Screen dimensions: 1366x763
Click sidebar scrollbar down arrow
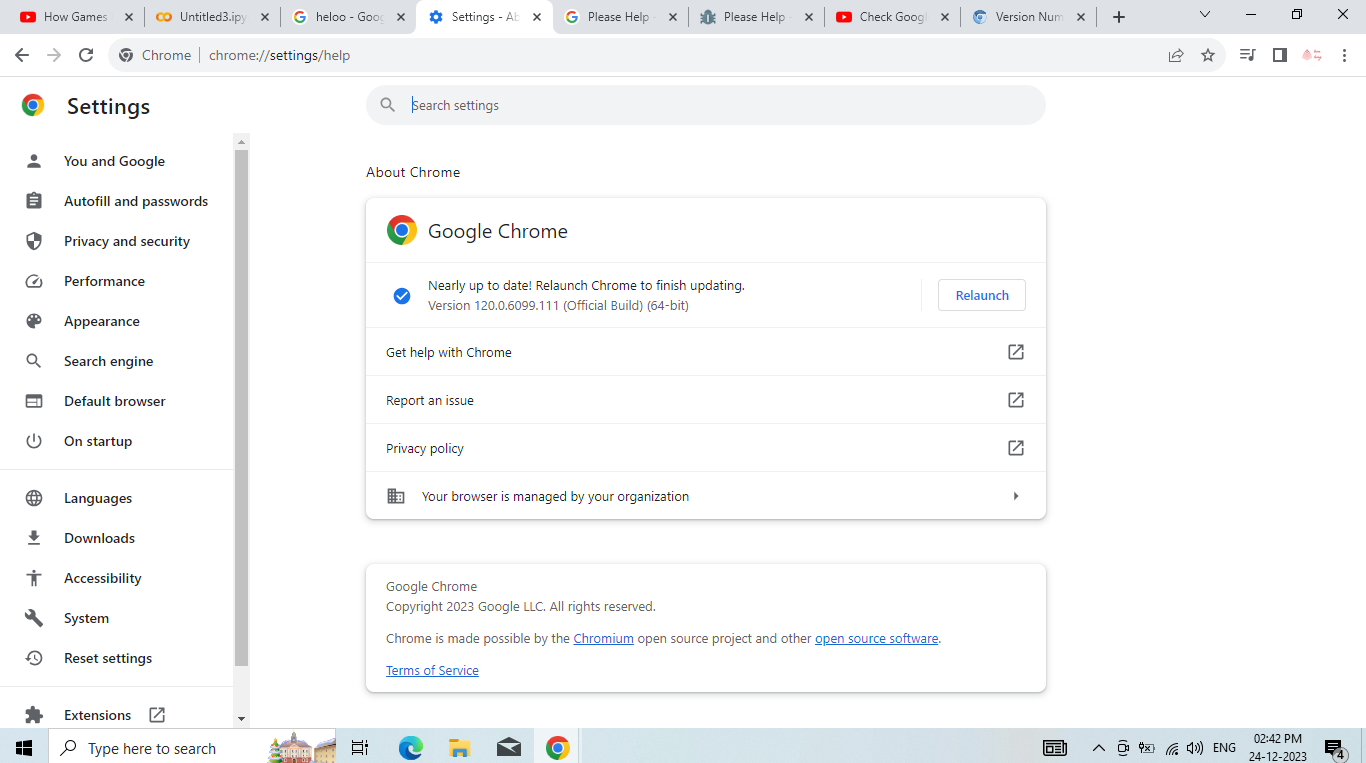coord(241,719)
